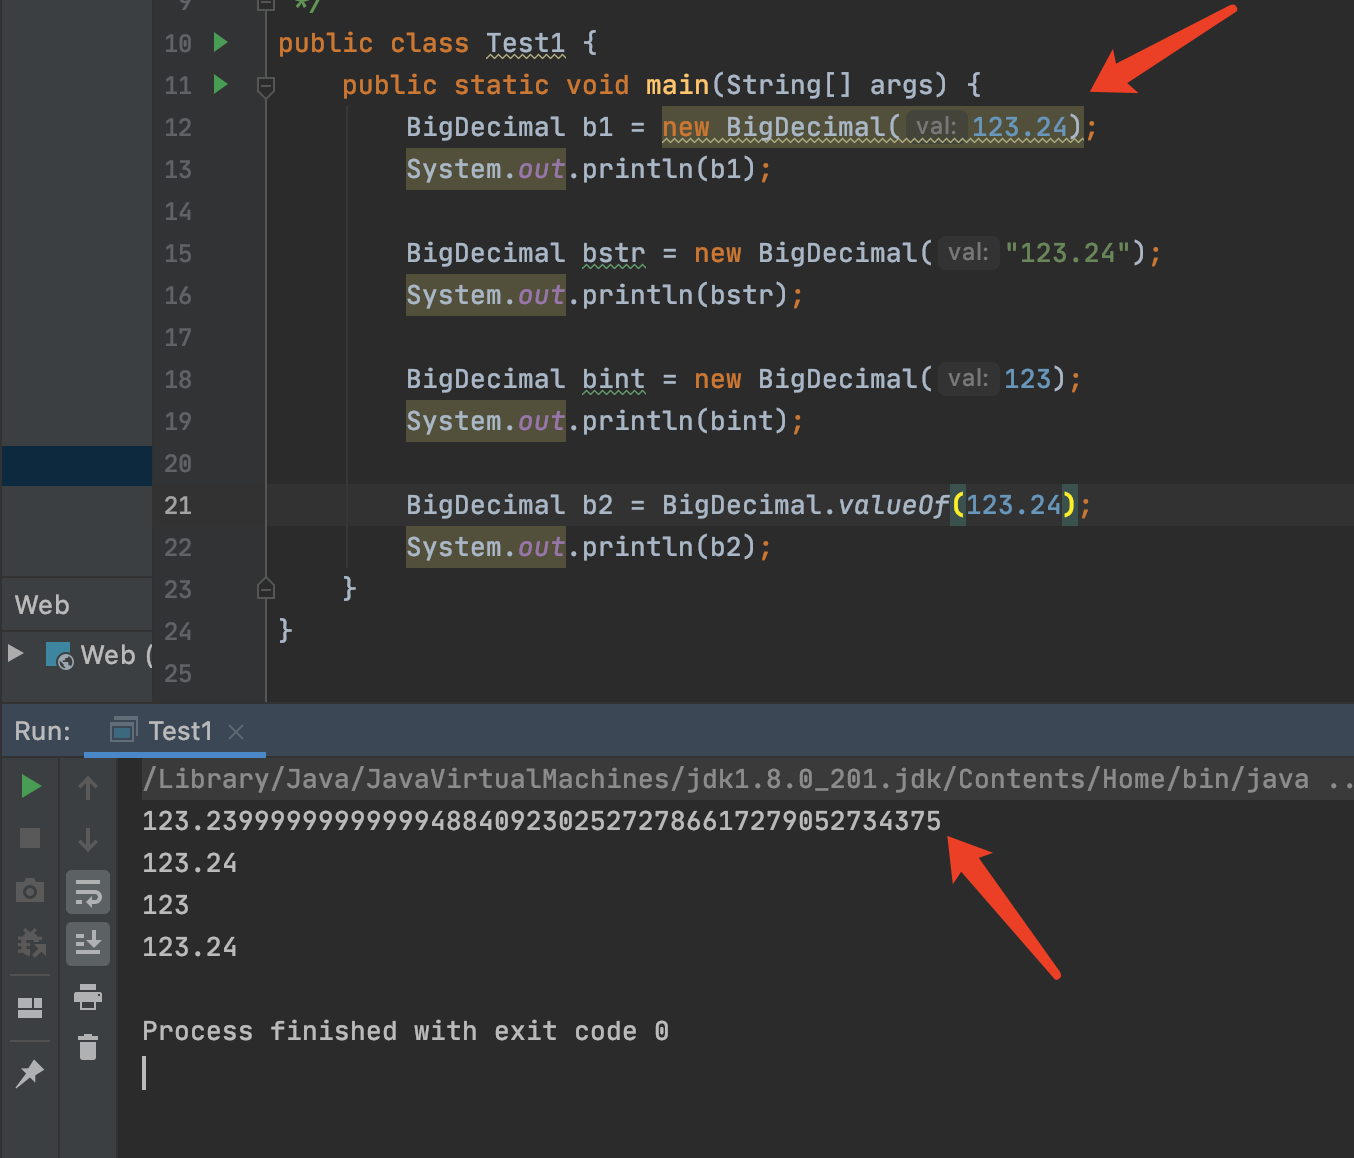Close the Test1 run tab
The height and width of the screenshot is (1158, 1354).
click(x=236, y=732)
